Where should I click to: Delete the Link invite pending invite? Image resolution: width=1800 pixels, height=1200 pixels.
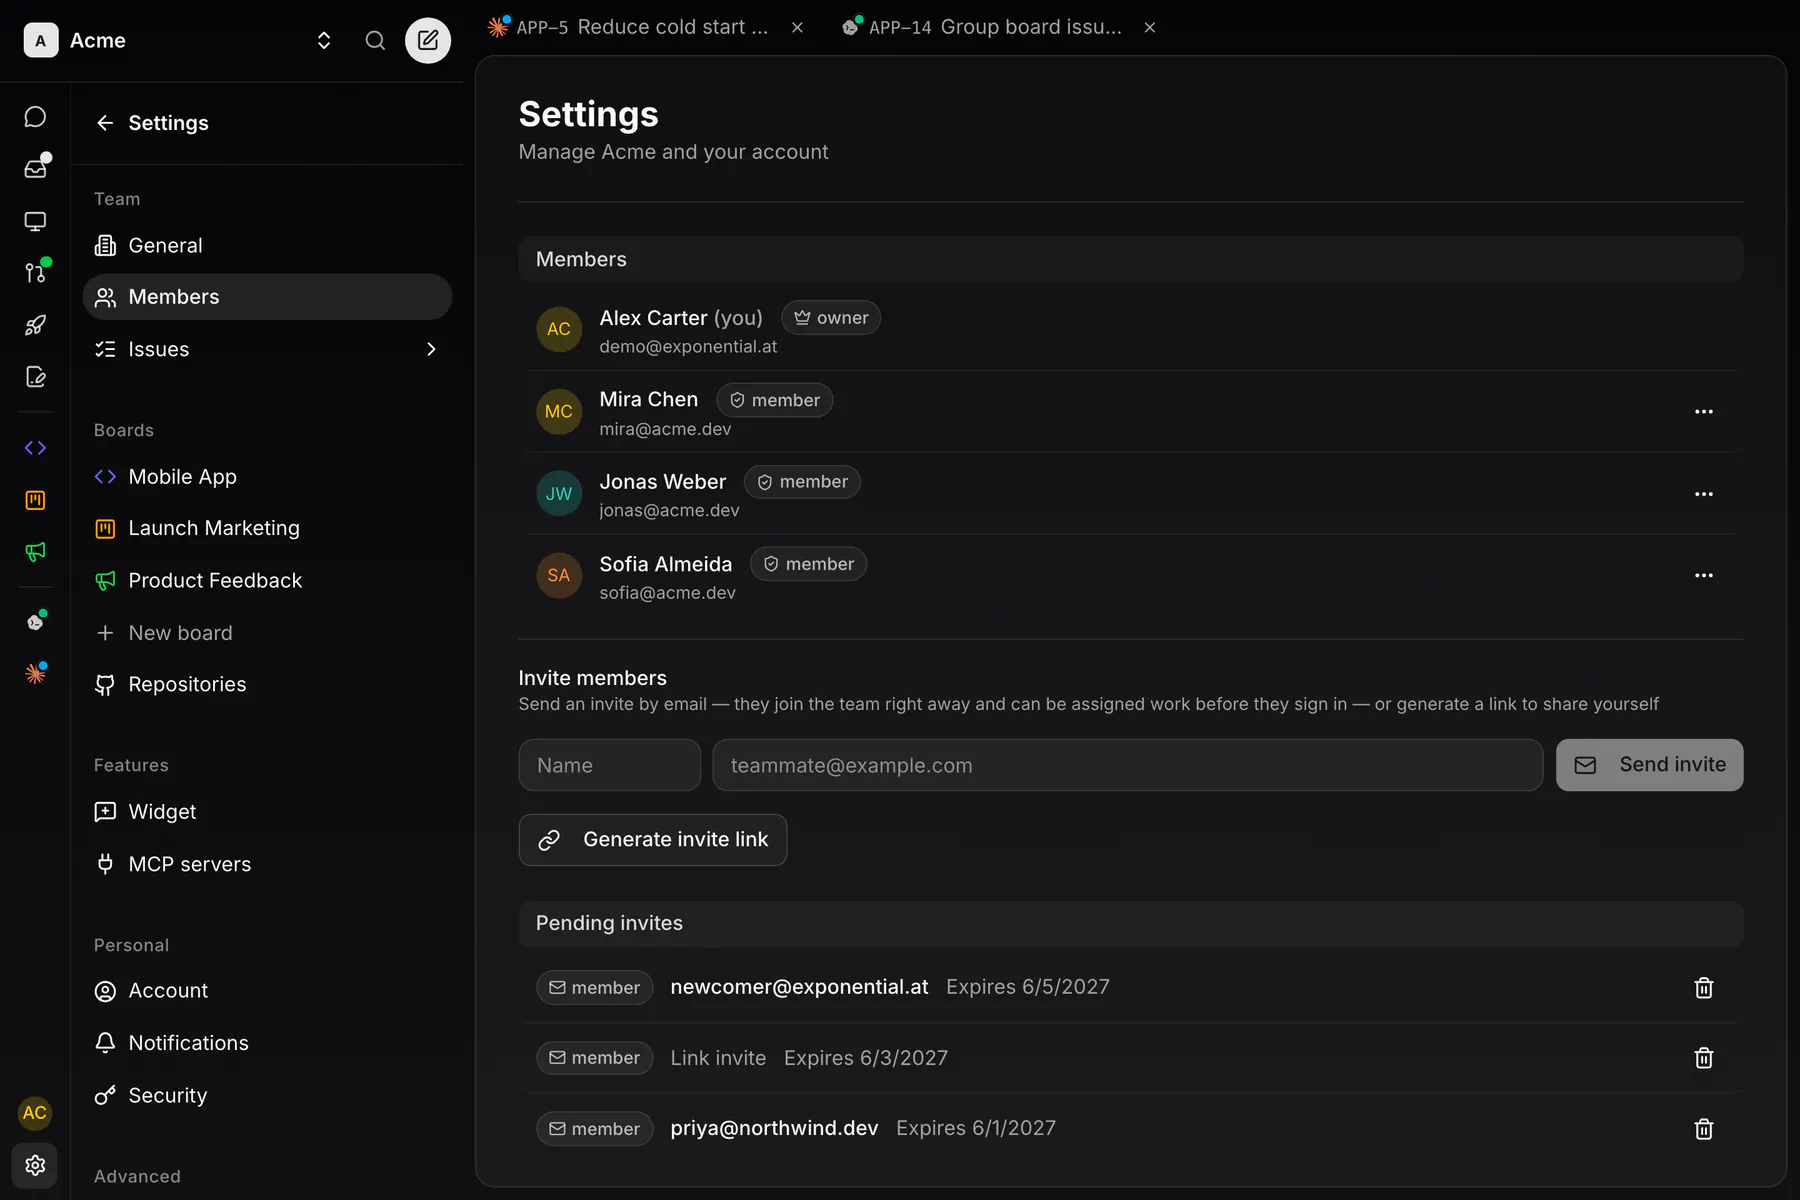coord(1704,1058)
